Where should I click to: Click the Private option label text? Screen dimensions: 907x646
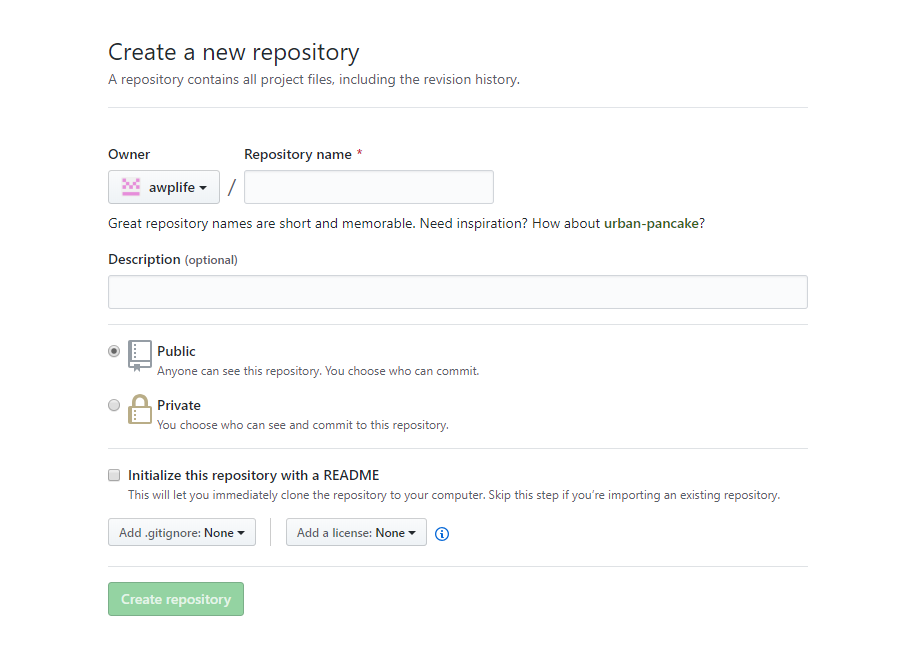(x=179, y=405)
